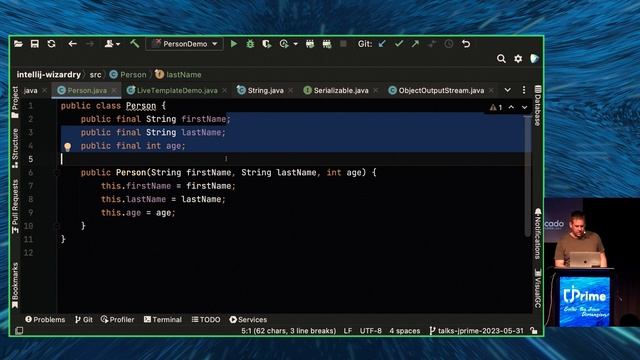Click the profiler run icon

point(284,44)
